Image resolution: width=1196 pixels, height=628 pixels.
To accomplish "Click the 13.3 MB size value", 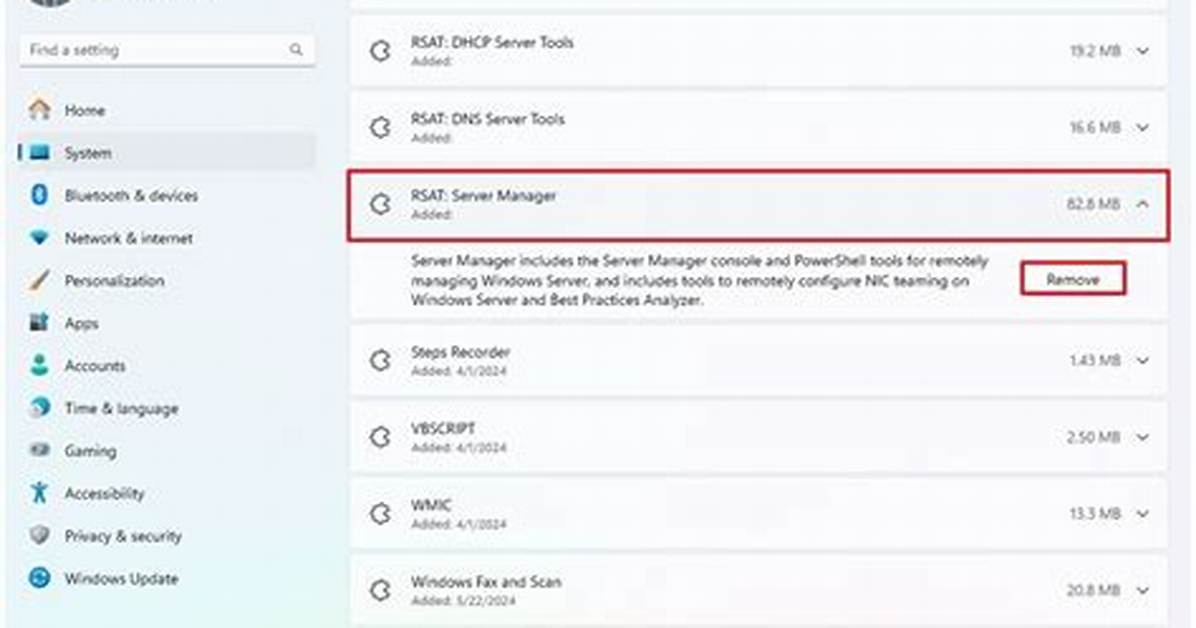I will [x=1095, y=514].
